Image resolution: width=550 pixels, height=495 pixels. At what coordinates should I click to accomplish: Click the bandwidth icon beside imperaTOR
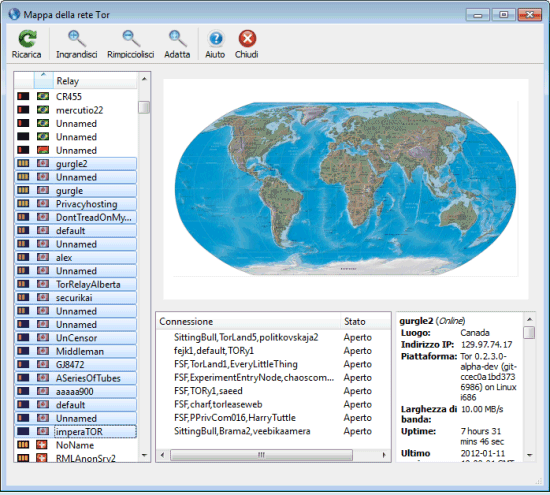click(23, 431)
